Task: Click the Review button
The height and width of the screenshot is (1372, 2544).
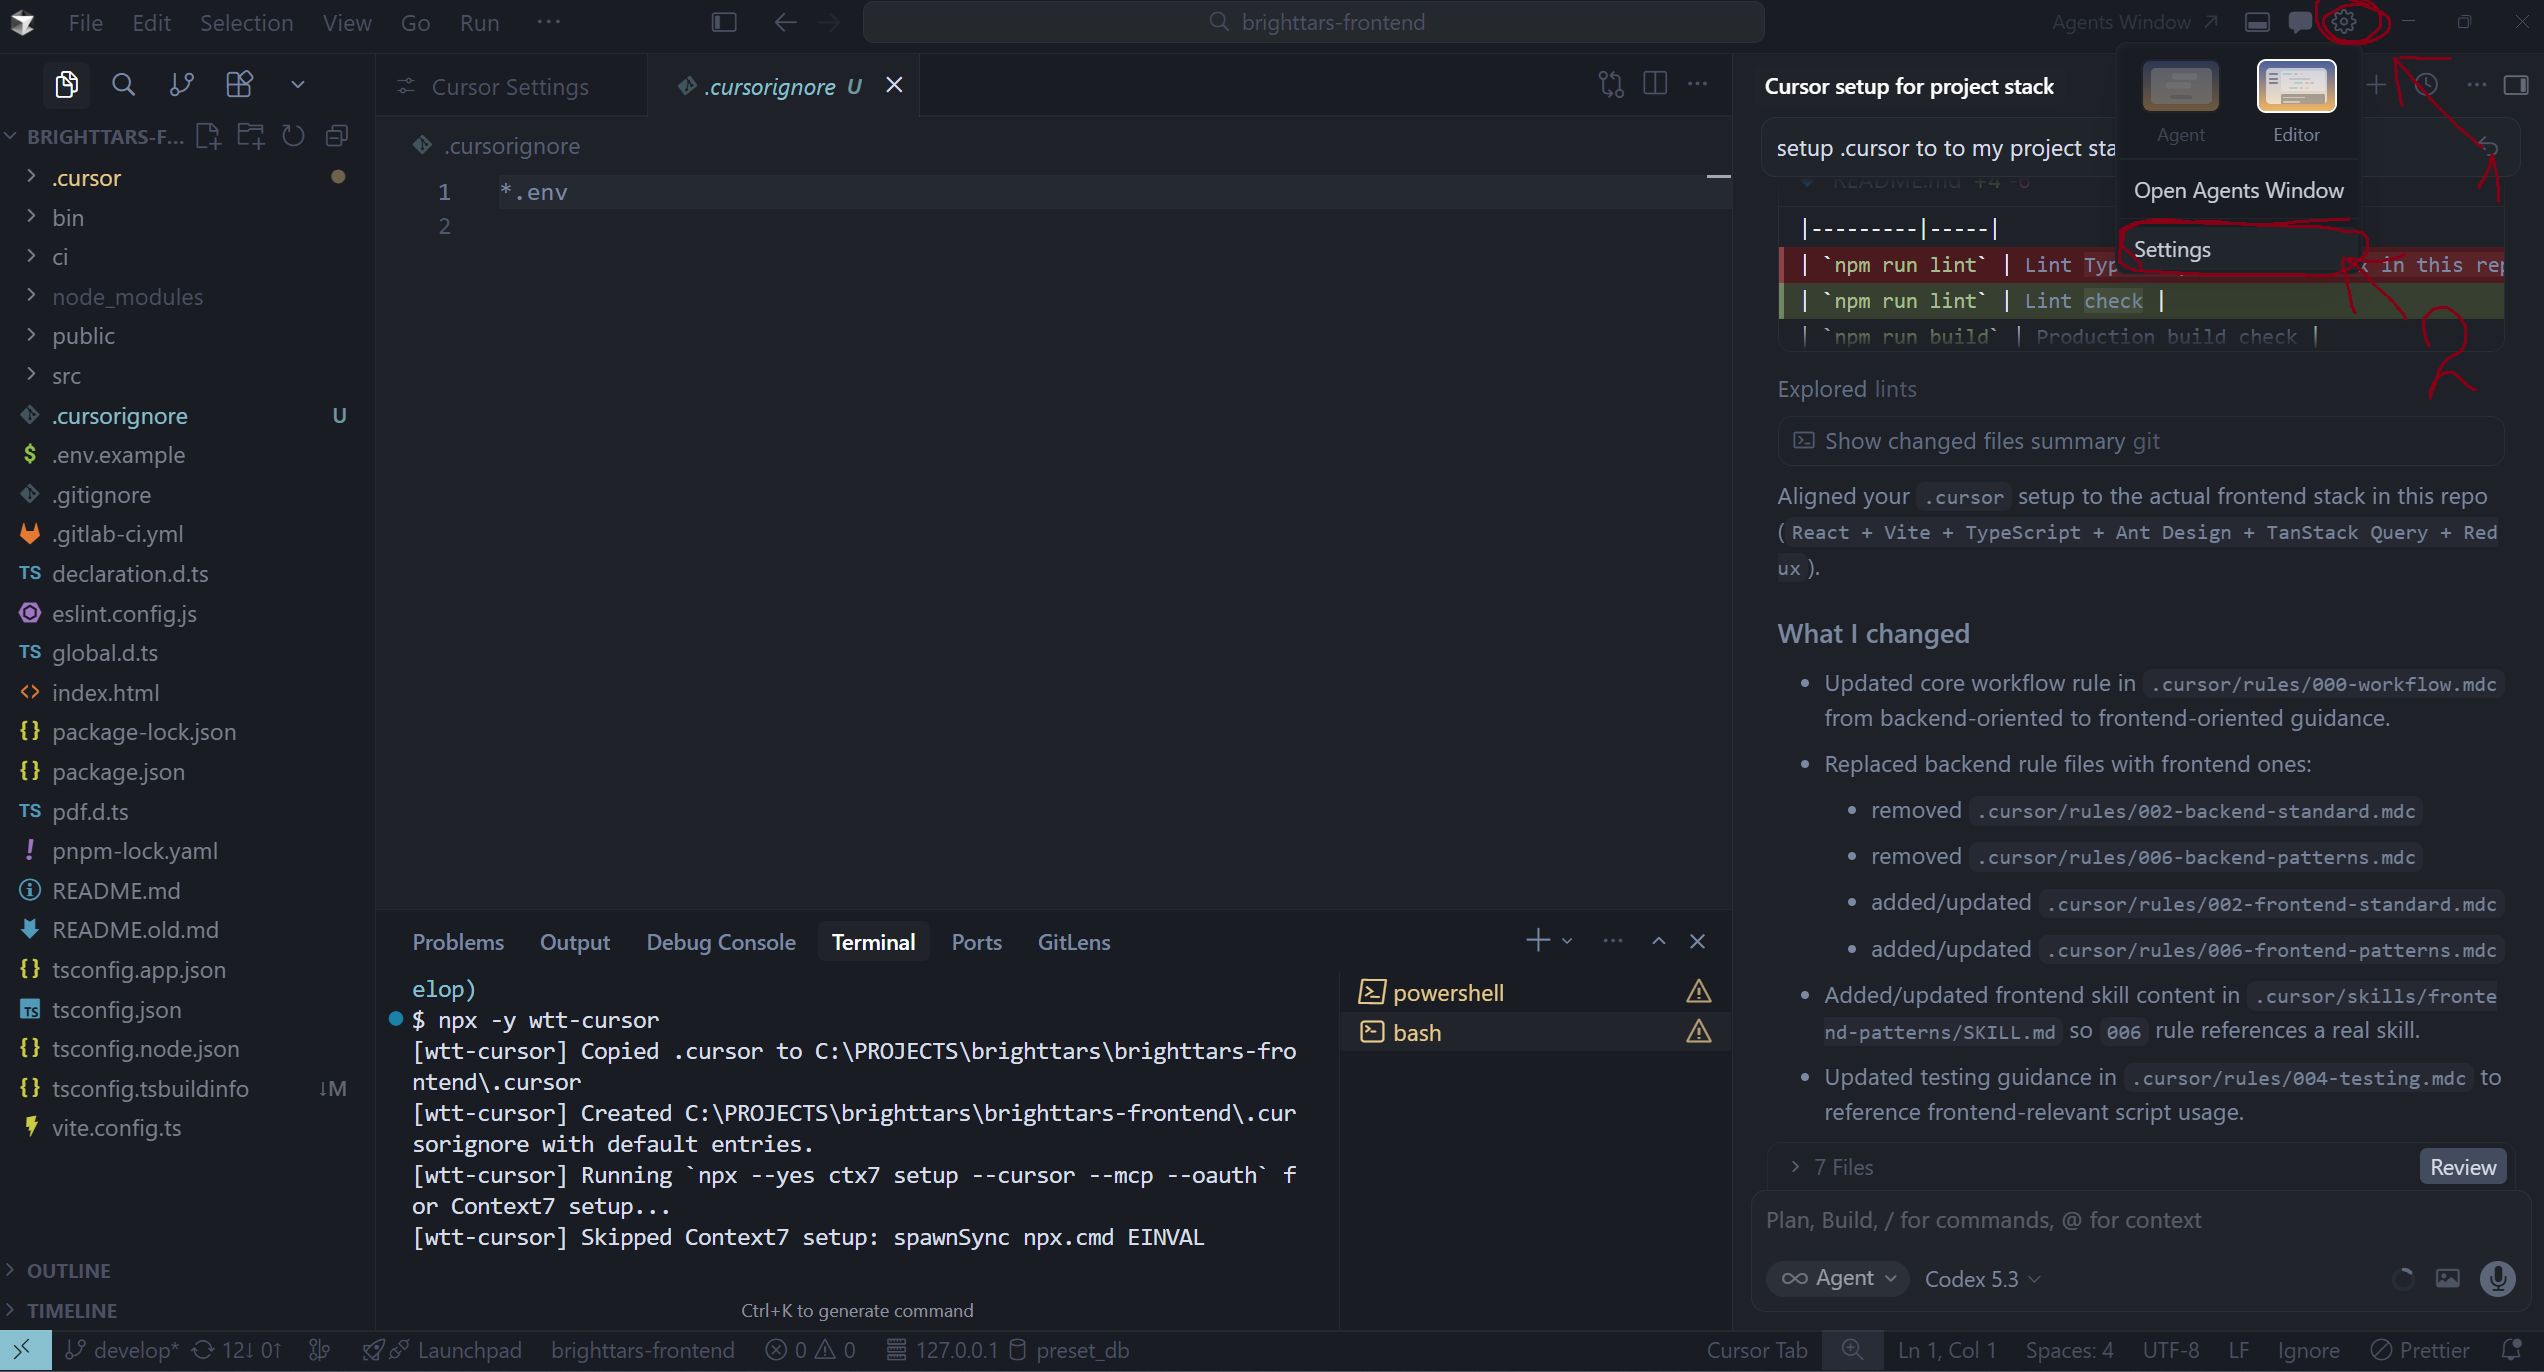Action: (2462, 1167)
